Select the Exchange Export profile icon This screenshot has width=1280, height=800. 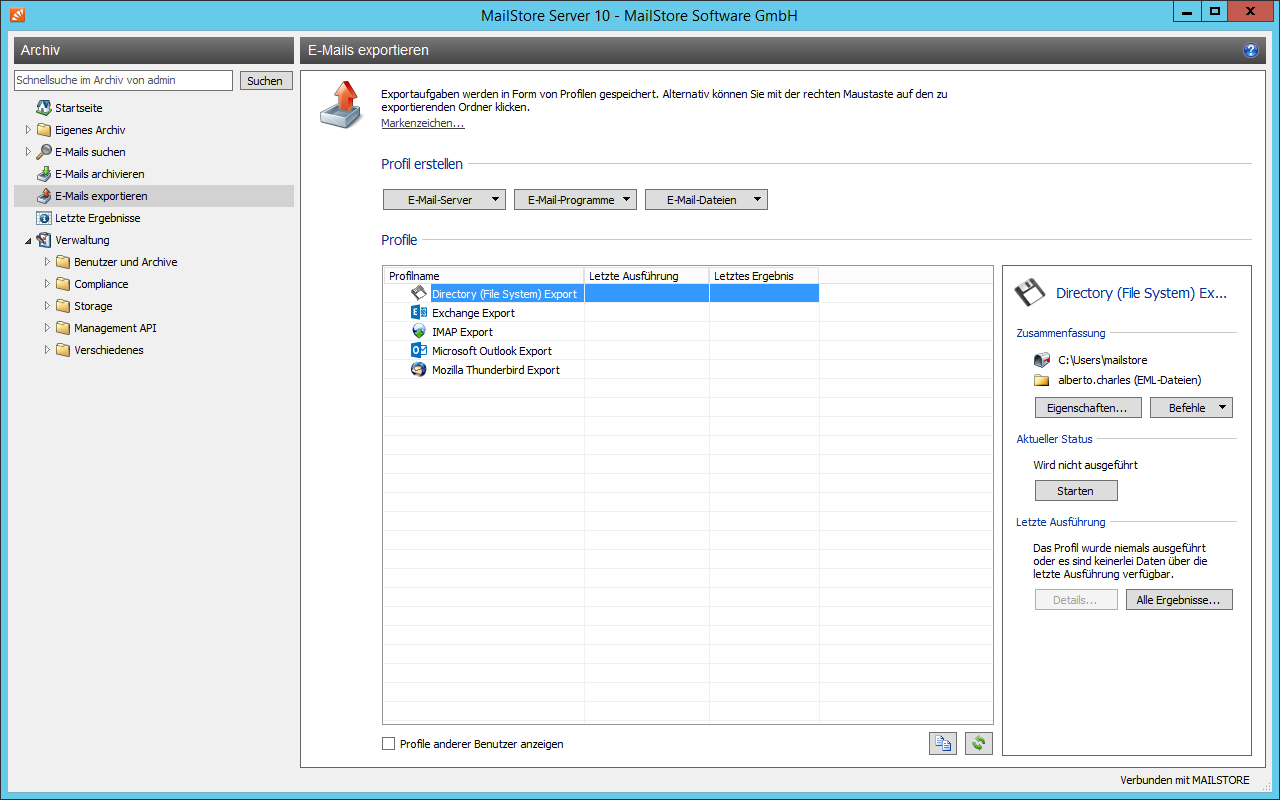419,312
